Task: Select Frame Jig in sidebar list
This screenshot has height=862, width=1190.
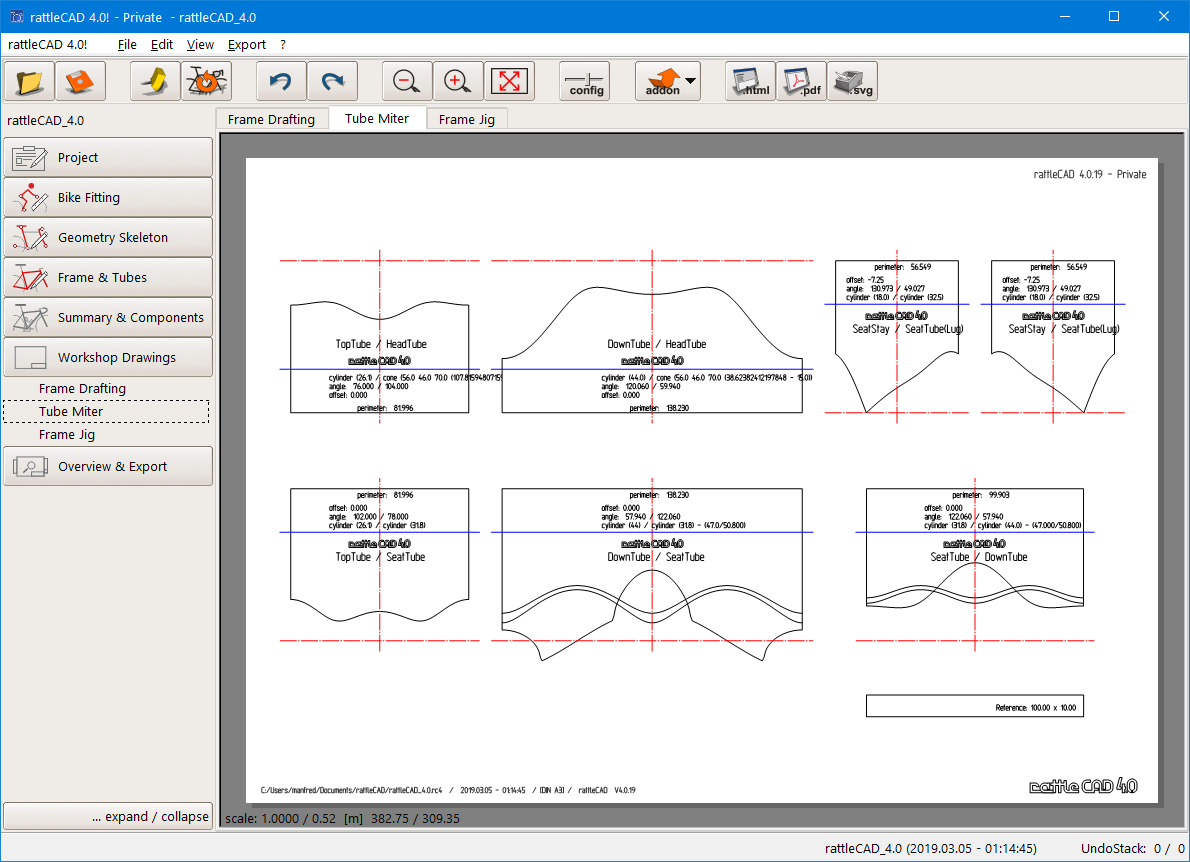Action: [x=67, y=435]
